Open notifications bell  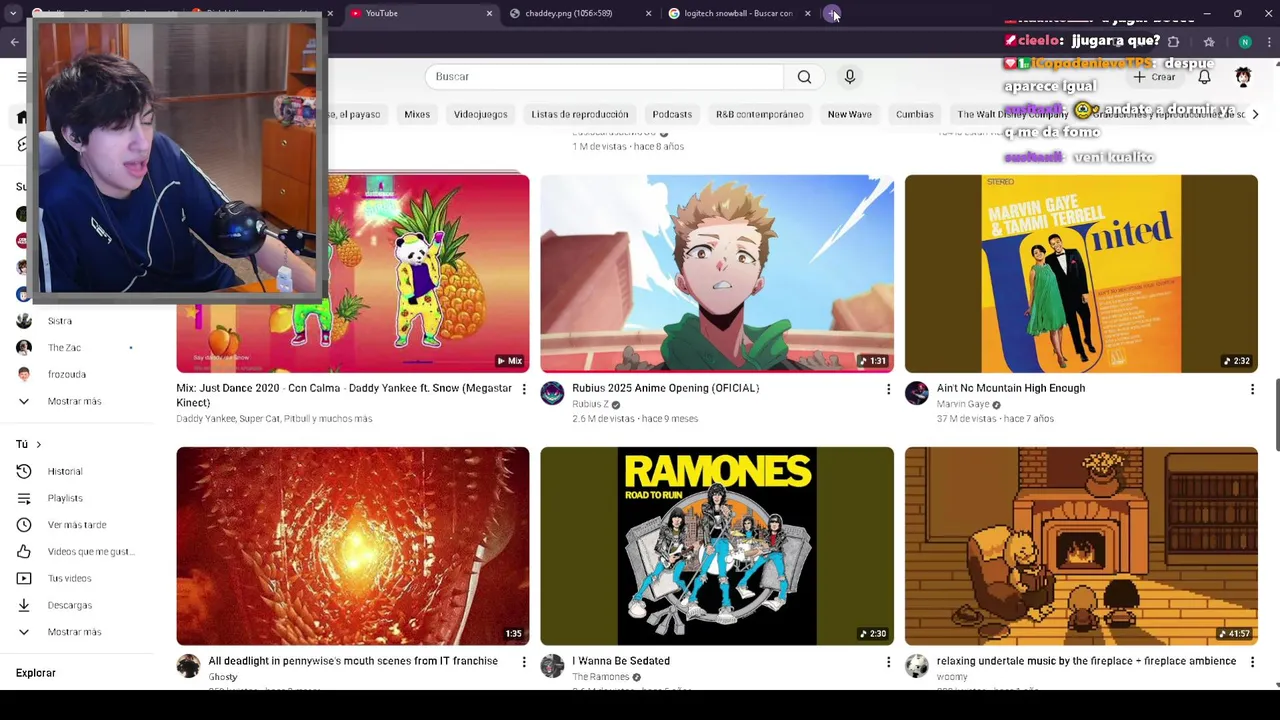(x=1204, y=77)
